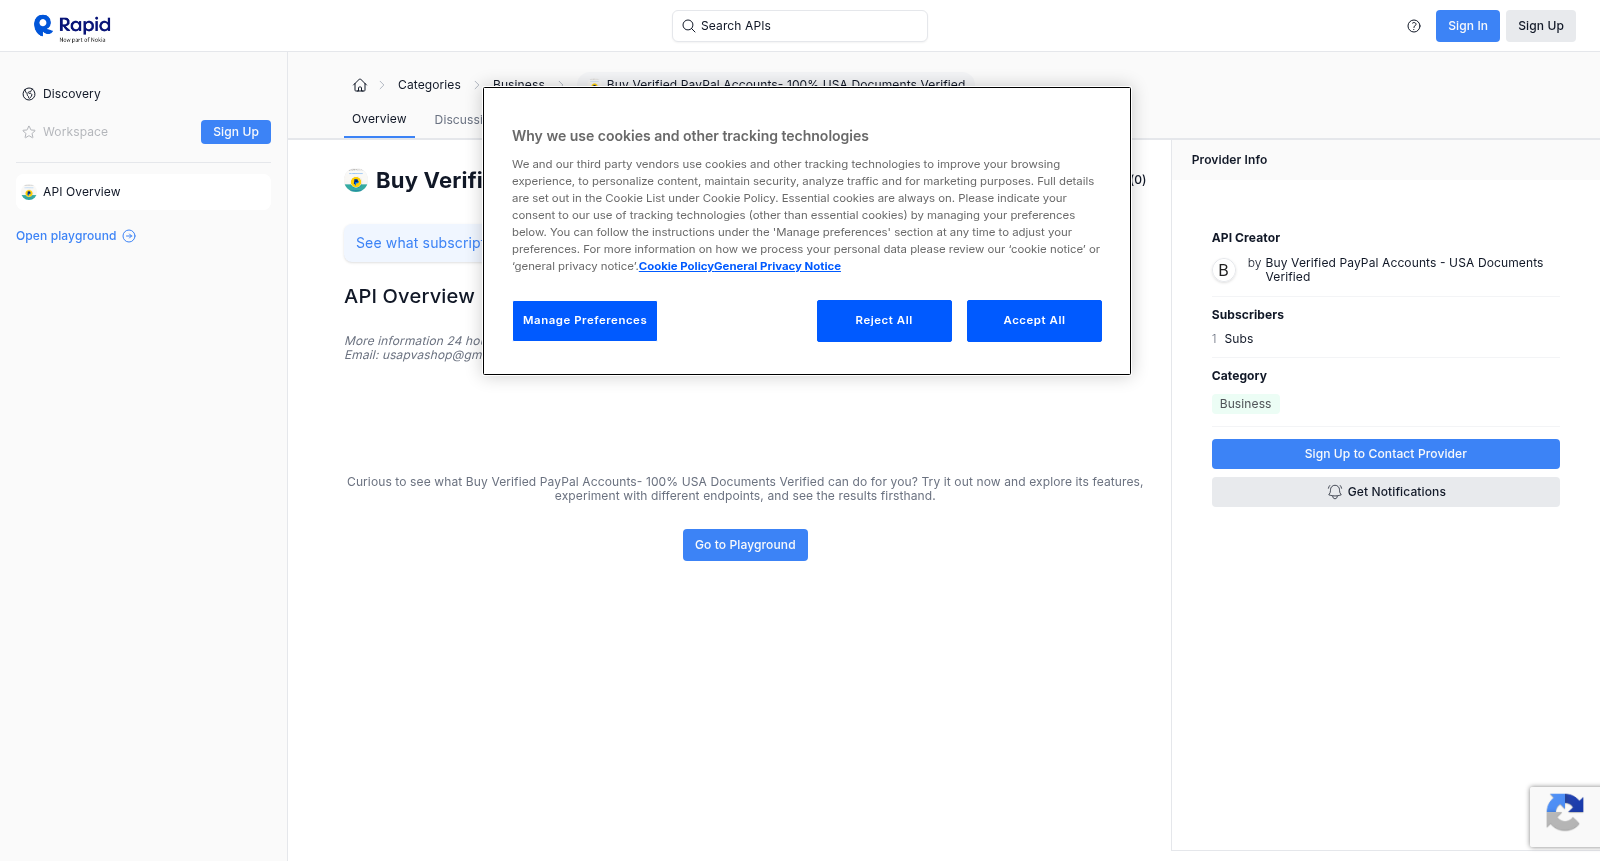Screen dimensions: 1600x861
Task: Click the Rapid logo in header
Action: pyautogui.click(x=72, y=27)
